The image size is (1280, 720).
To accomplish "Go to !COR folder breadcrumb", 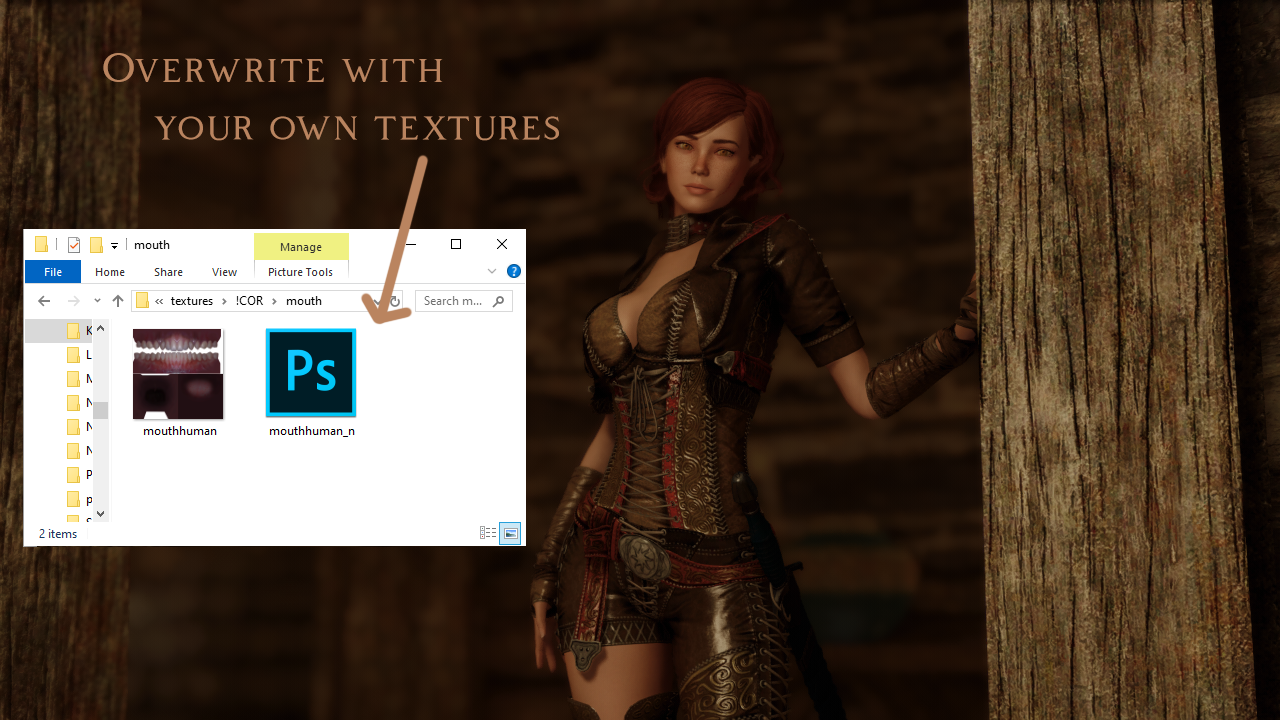I will (249, 301).
